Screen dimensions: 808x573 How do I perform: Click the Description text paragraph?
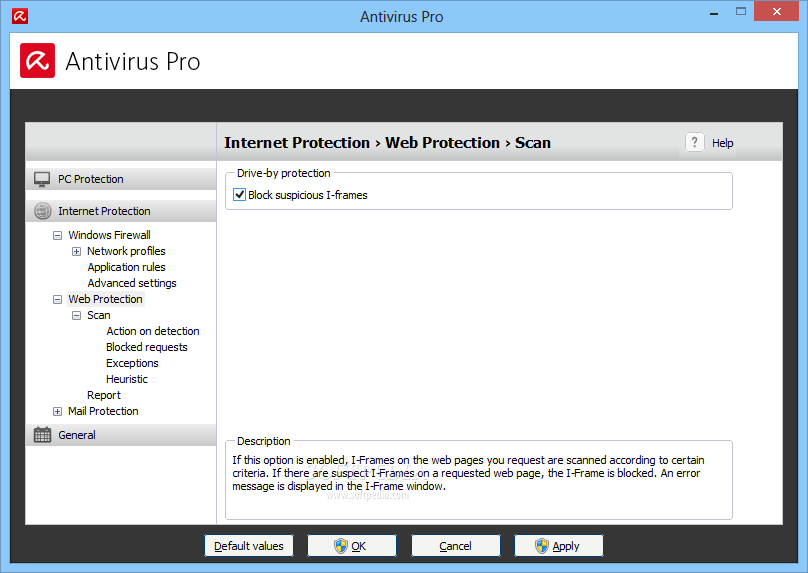pos(468,473)
